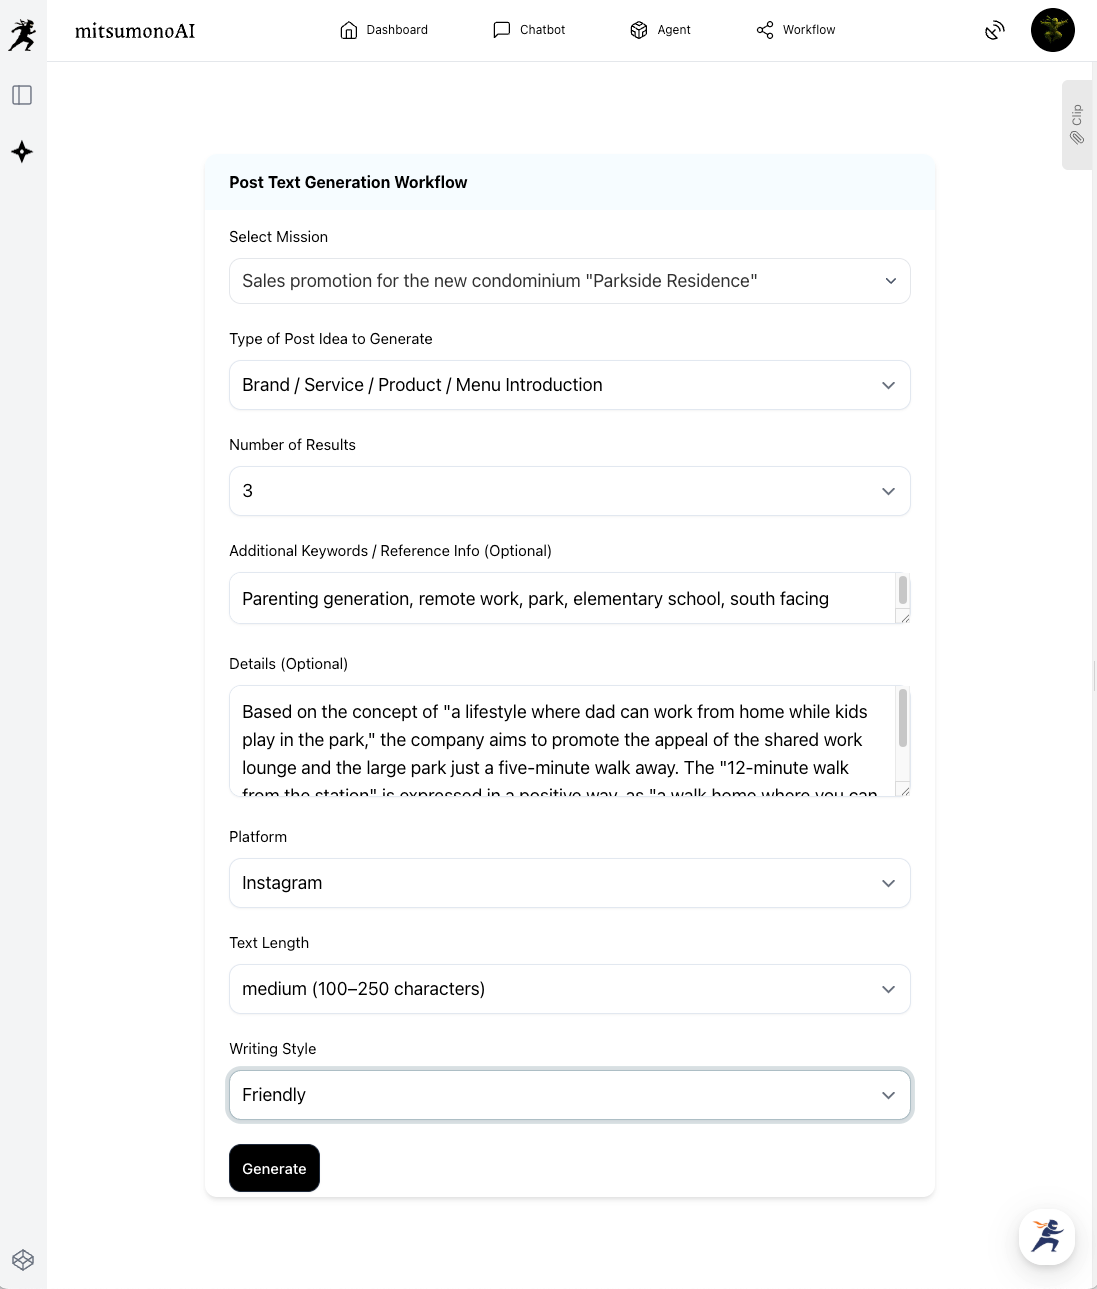The image size is (1097, 1289).
Task: Click the Details textarea scrollbar
Action: (903, 718)
